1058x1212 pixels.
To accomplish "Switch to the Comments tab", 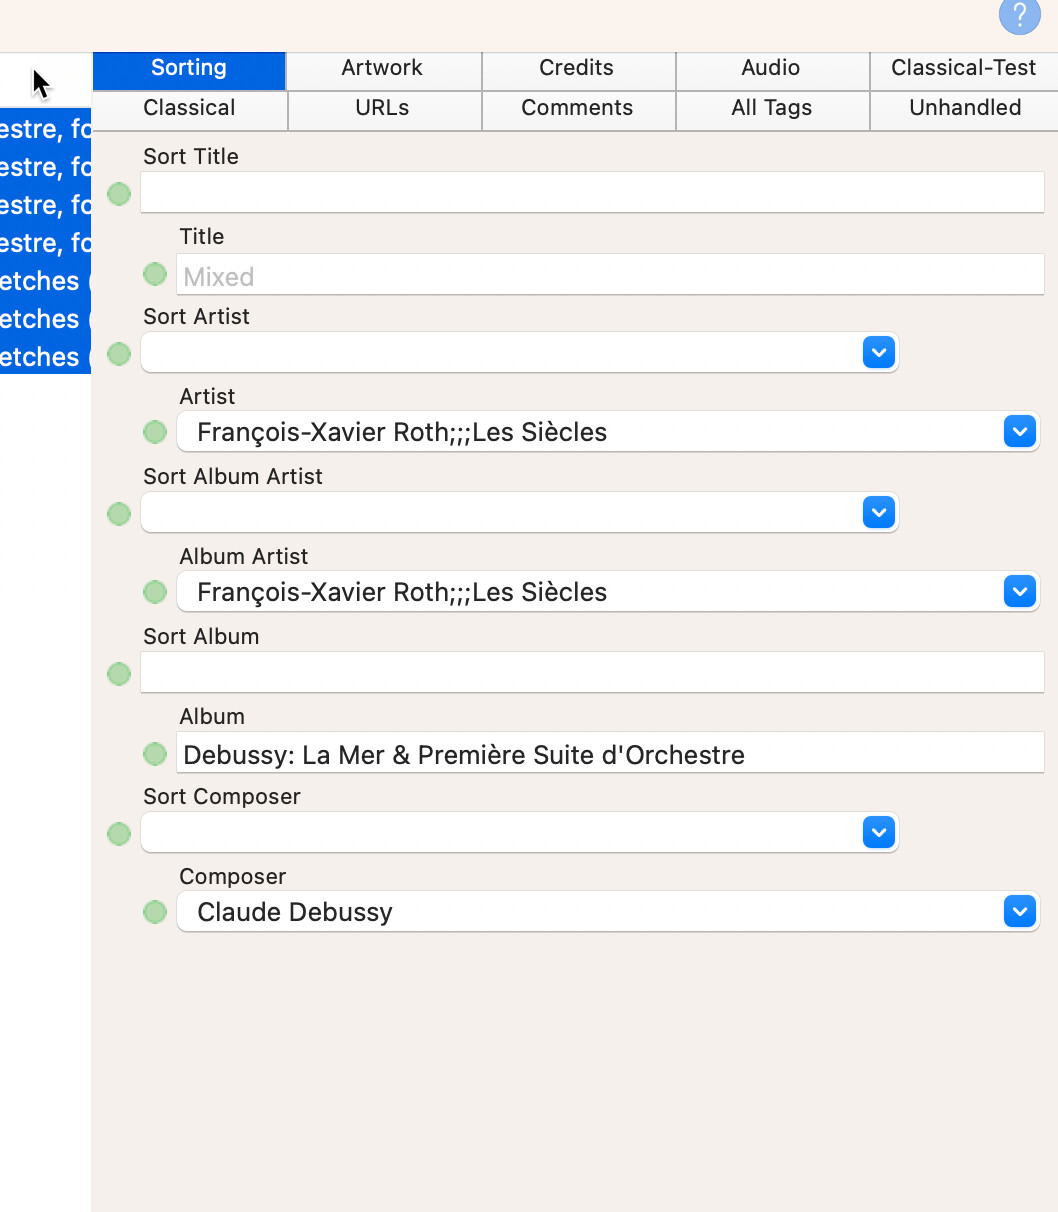I will [577, 110].
